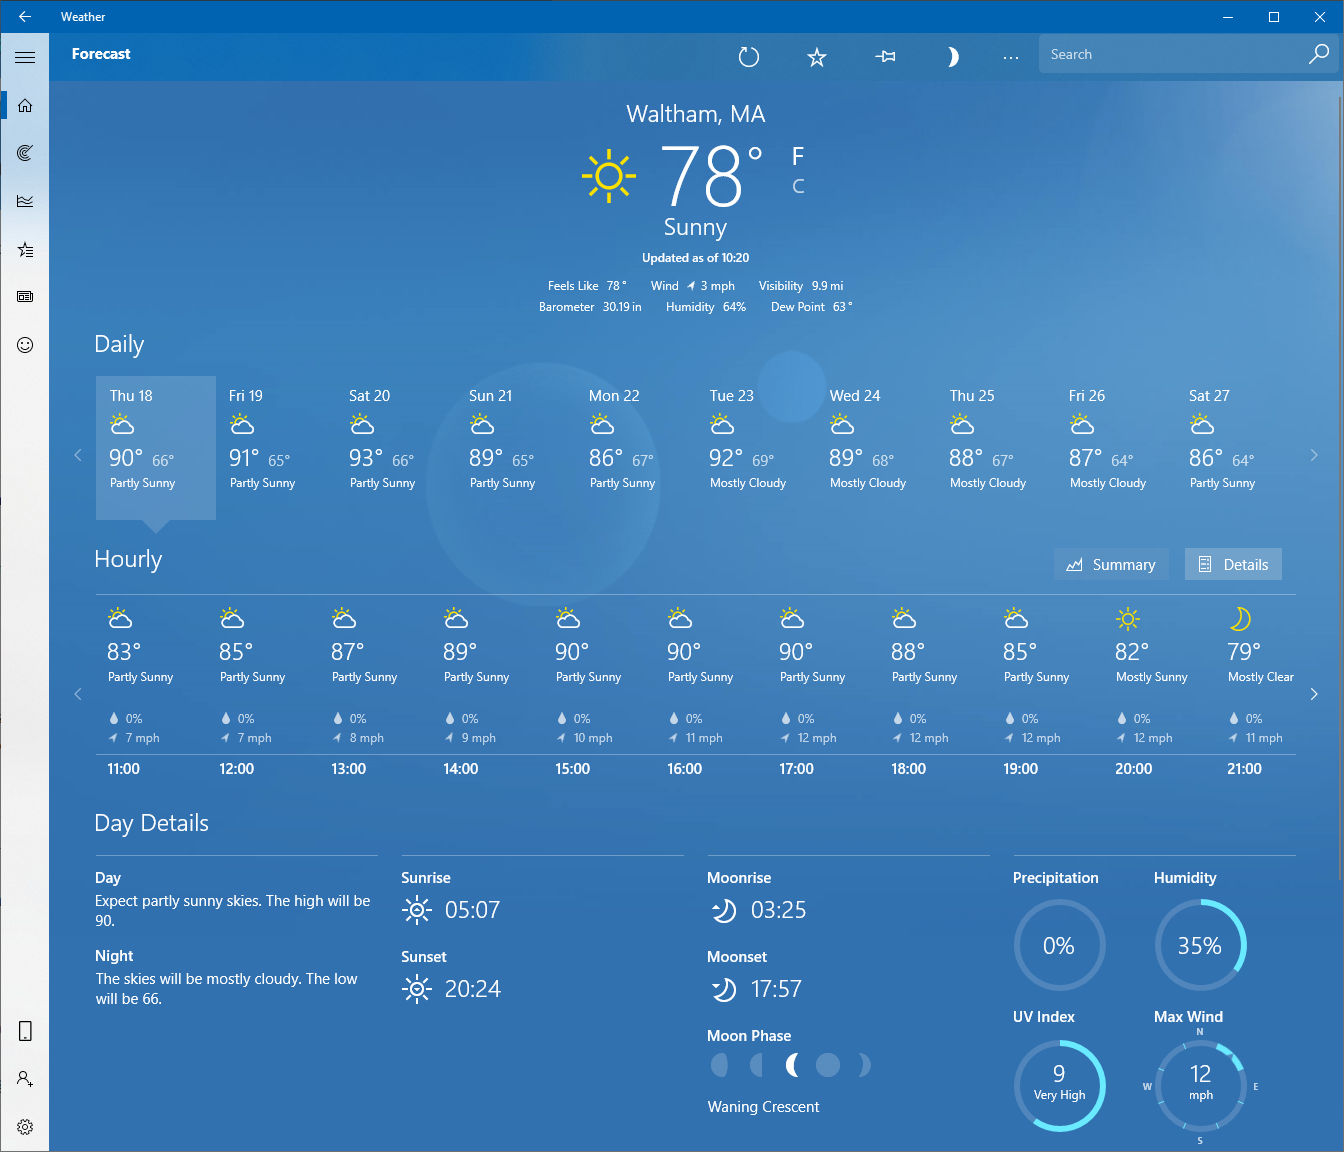Minimize the Weather window
Viewport: 1344px width, 1152px height.
[x=1228, y=16]
